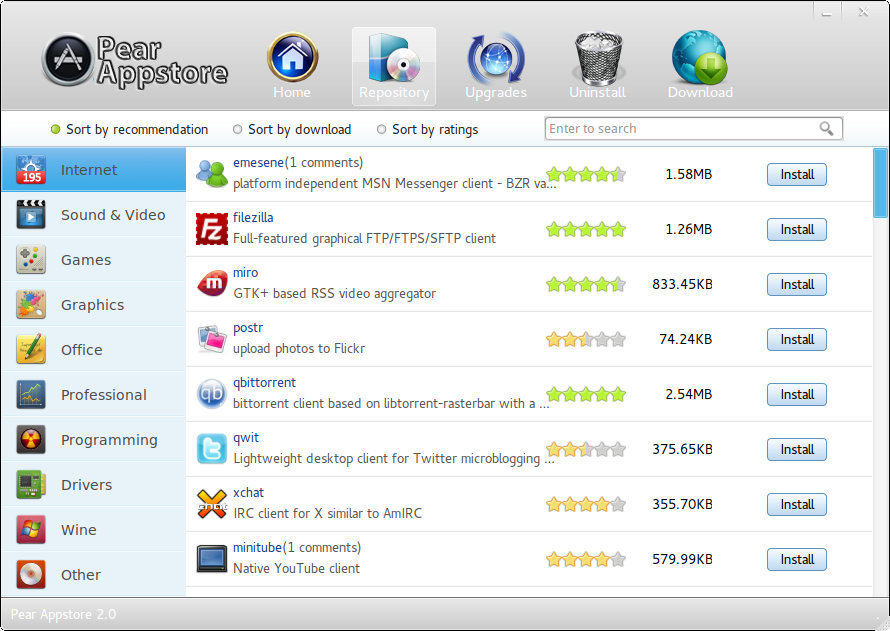Open the qbittorrent app name link

265,382
